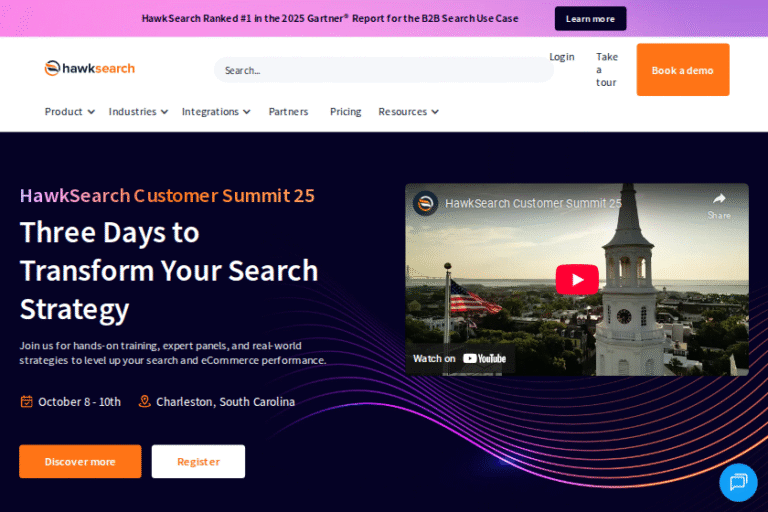Play the Customer Summit 25 video
Image resolution: width=768 pixels, height=512 pixels.
(x=577, y=279)
